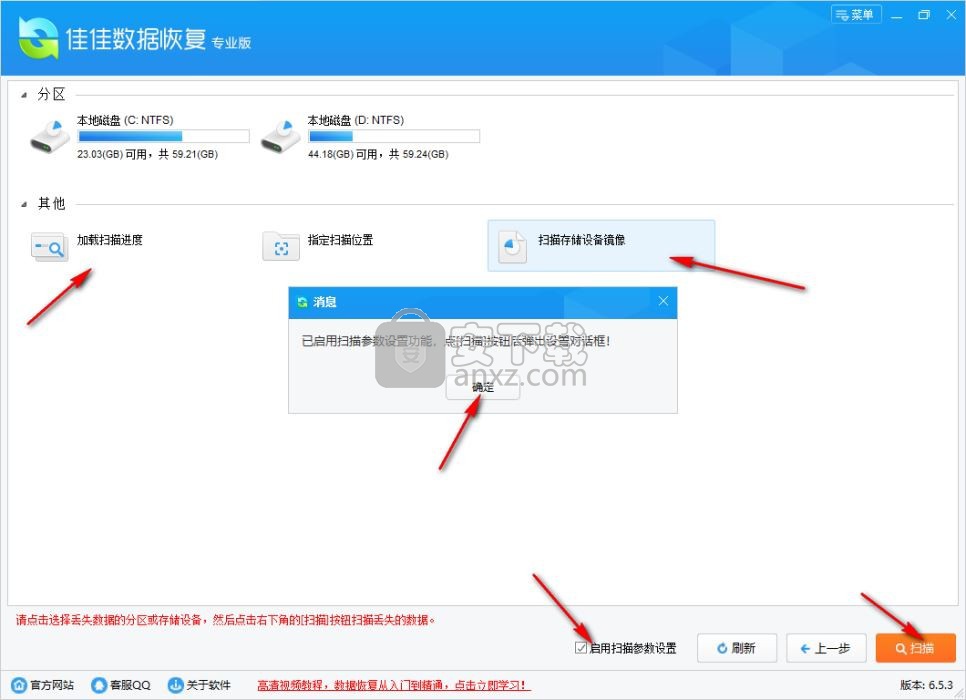This screenshot has height=700, width=966.
Task: Open the 客服QQ link
Action: (130, 685)
